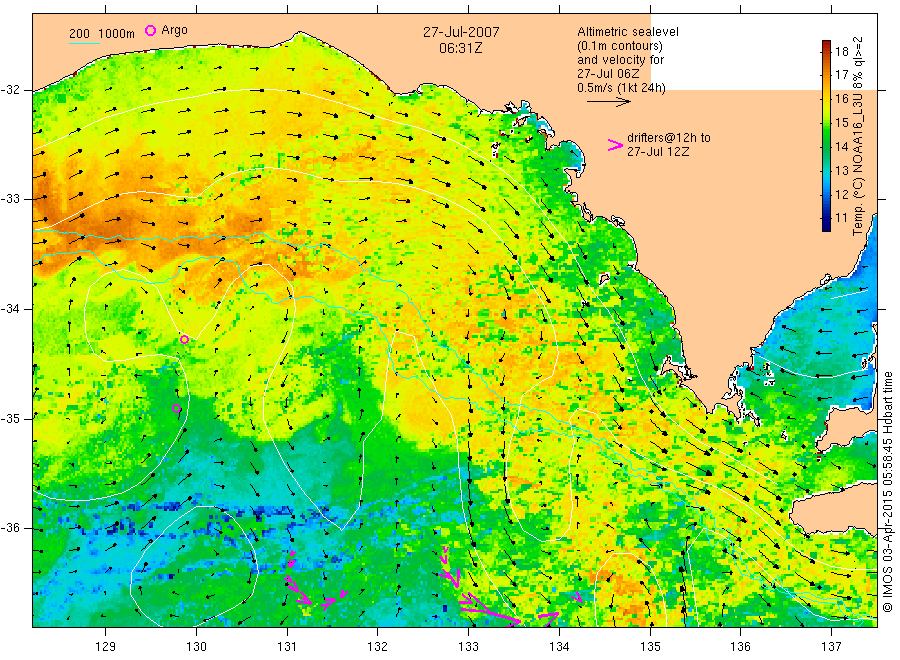Click the color bar value '16'
The image size is (900, 660).
pyautogui.click(x=841, y=99)
